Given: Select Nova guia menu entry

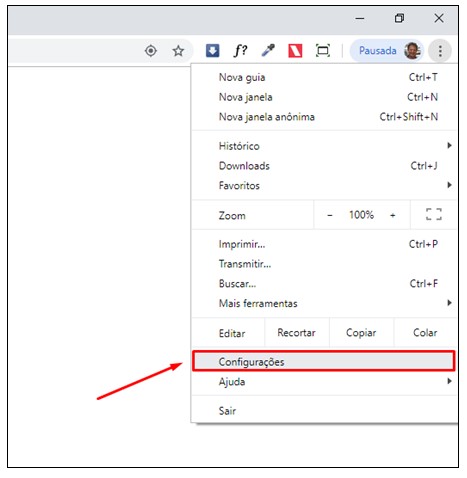Looking at the screenshot, I should click(x=324, y=77).
